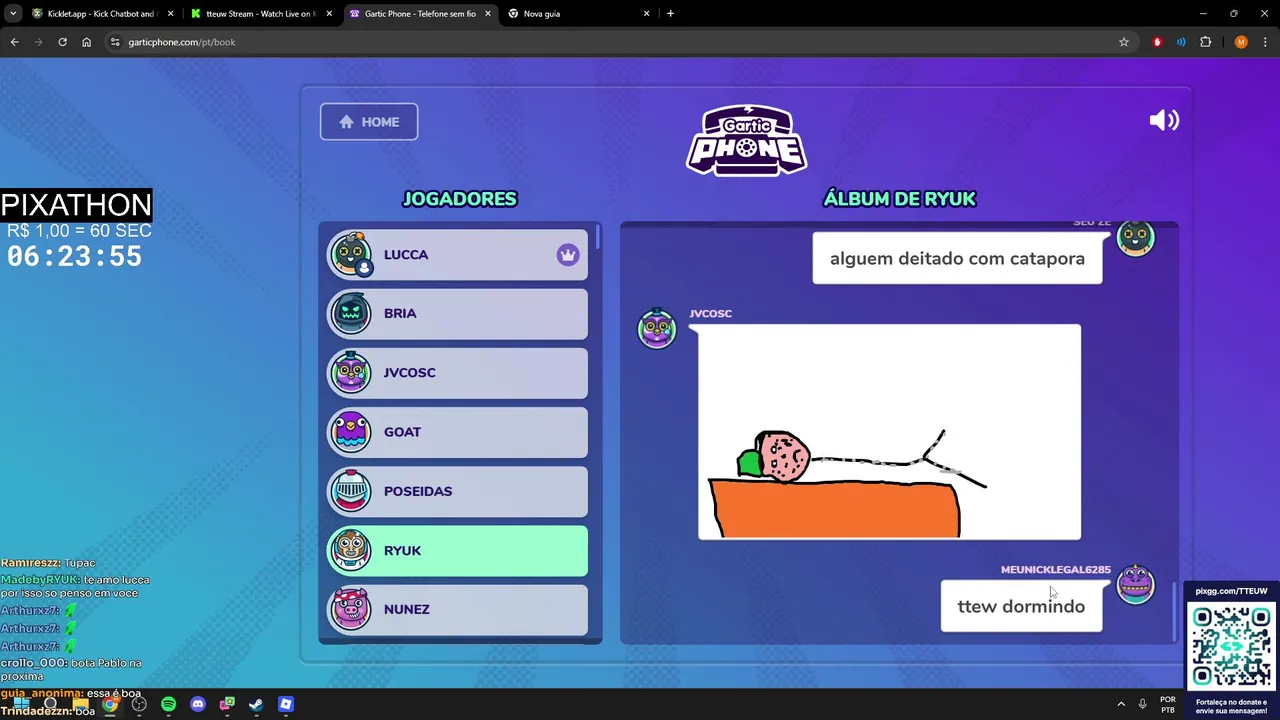
Task: Click the album panel scrollbar
Action: coord(1174,610)
